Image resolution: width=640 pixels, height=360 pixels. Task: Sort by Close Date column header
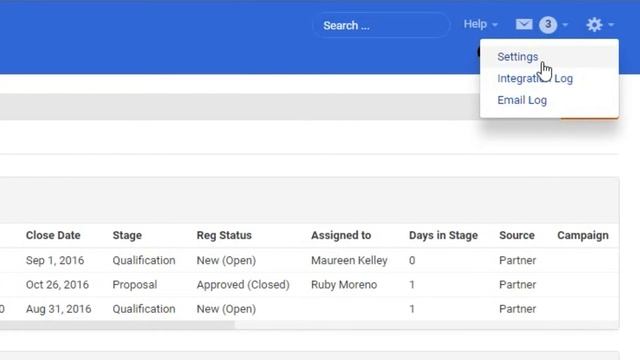click(53, 235)
